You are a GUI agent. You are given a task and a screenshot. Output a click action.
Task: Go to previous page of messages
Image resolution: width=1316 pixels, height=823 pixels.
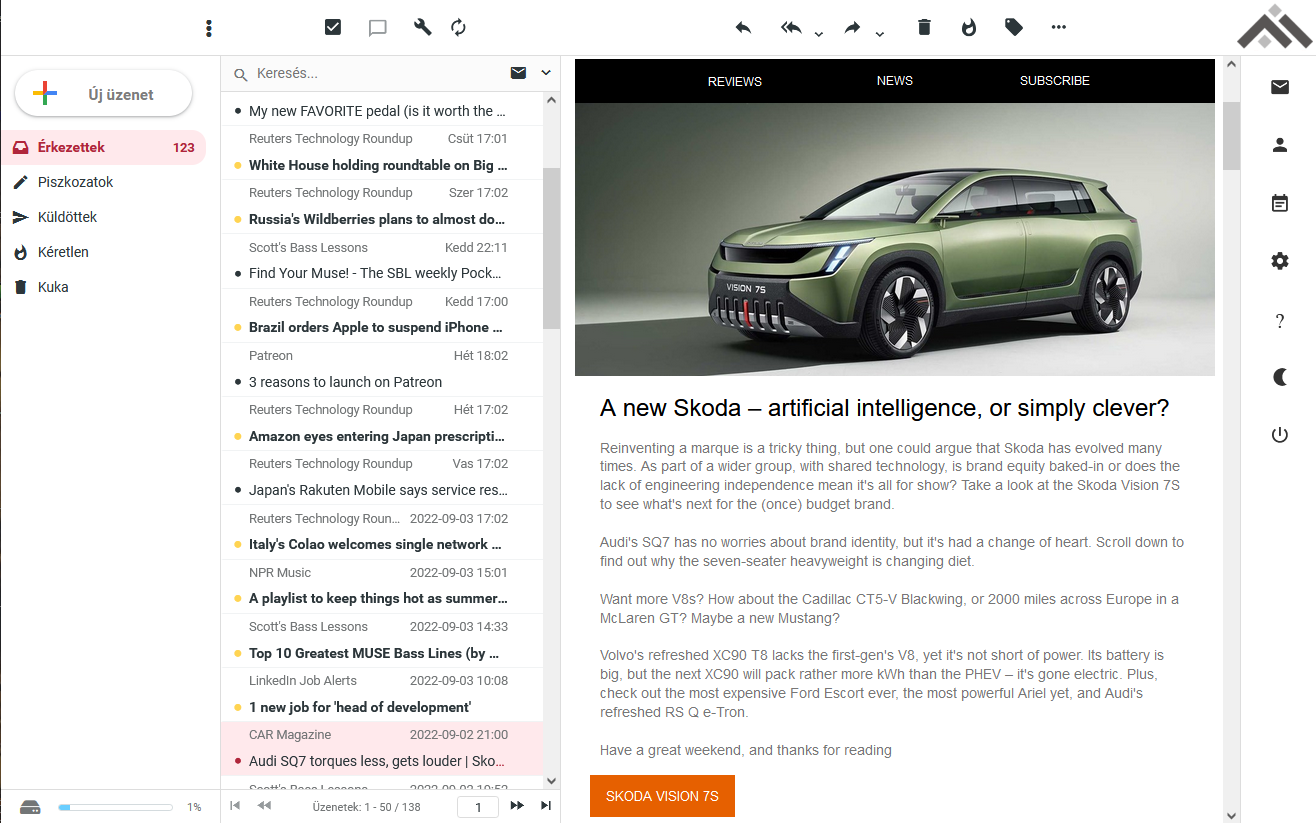pos(265,805)
